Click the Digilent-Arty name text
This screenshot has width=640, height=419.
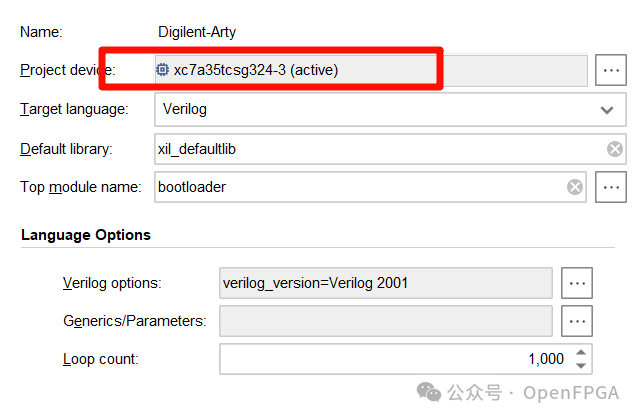click(x=197, y=32)
